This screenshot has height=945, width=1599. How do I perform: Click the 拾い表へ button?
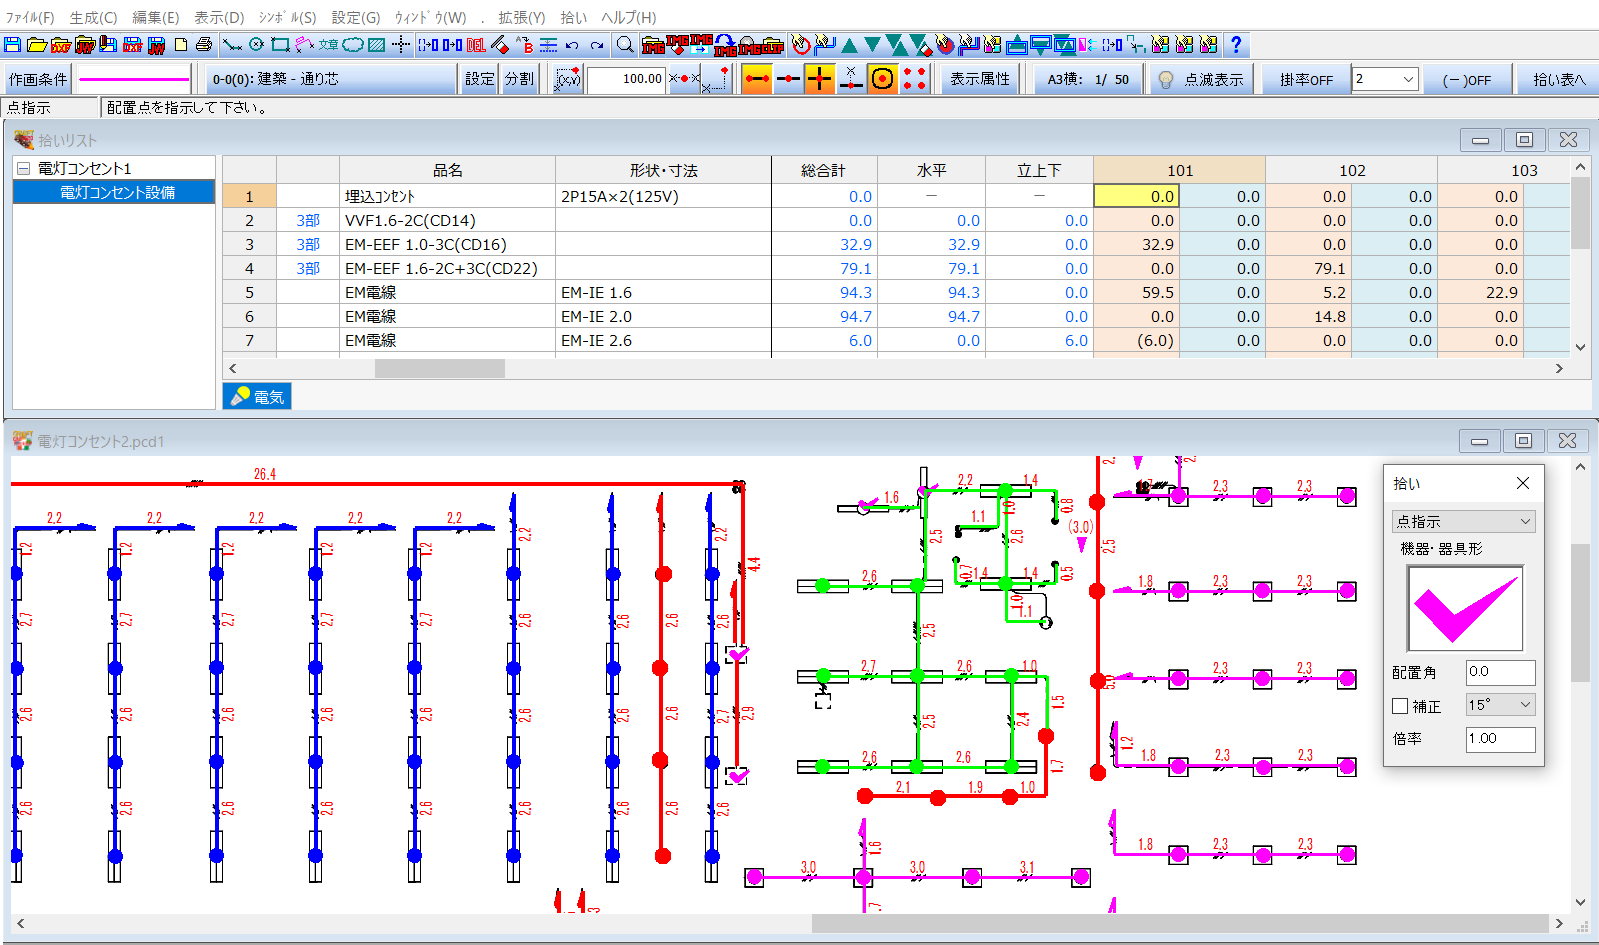[x=1559, y=79]
